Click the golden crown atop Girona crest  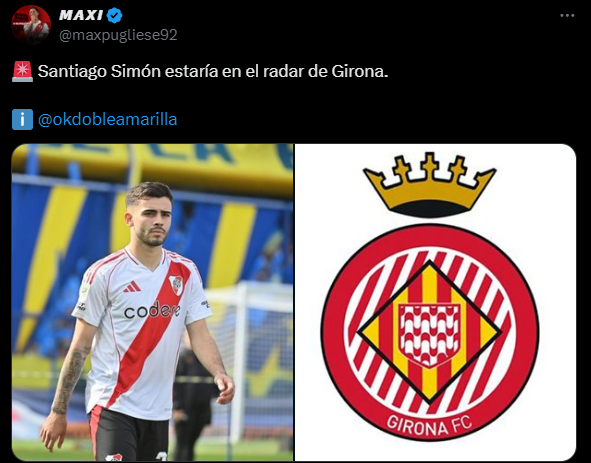pos(430,184)
